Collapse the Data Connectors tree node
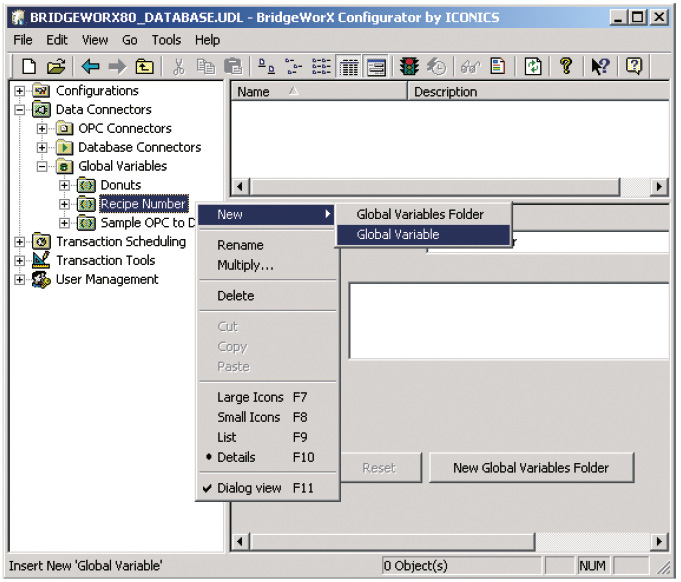This screenshot has width=681, height=582. point(19,110)
